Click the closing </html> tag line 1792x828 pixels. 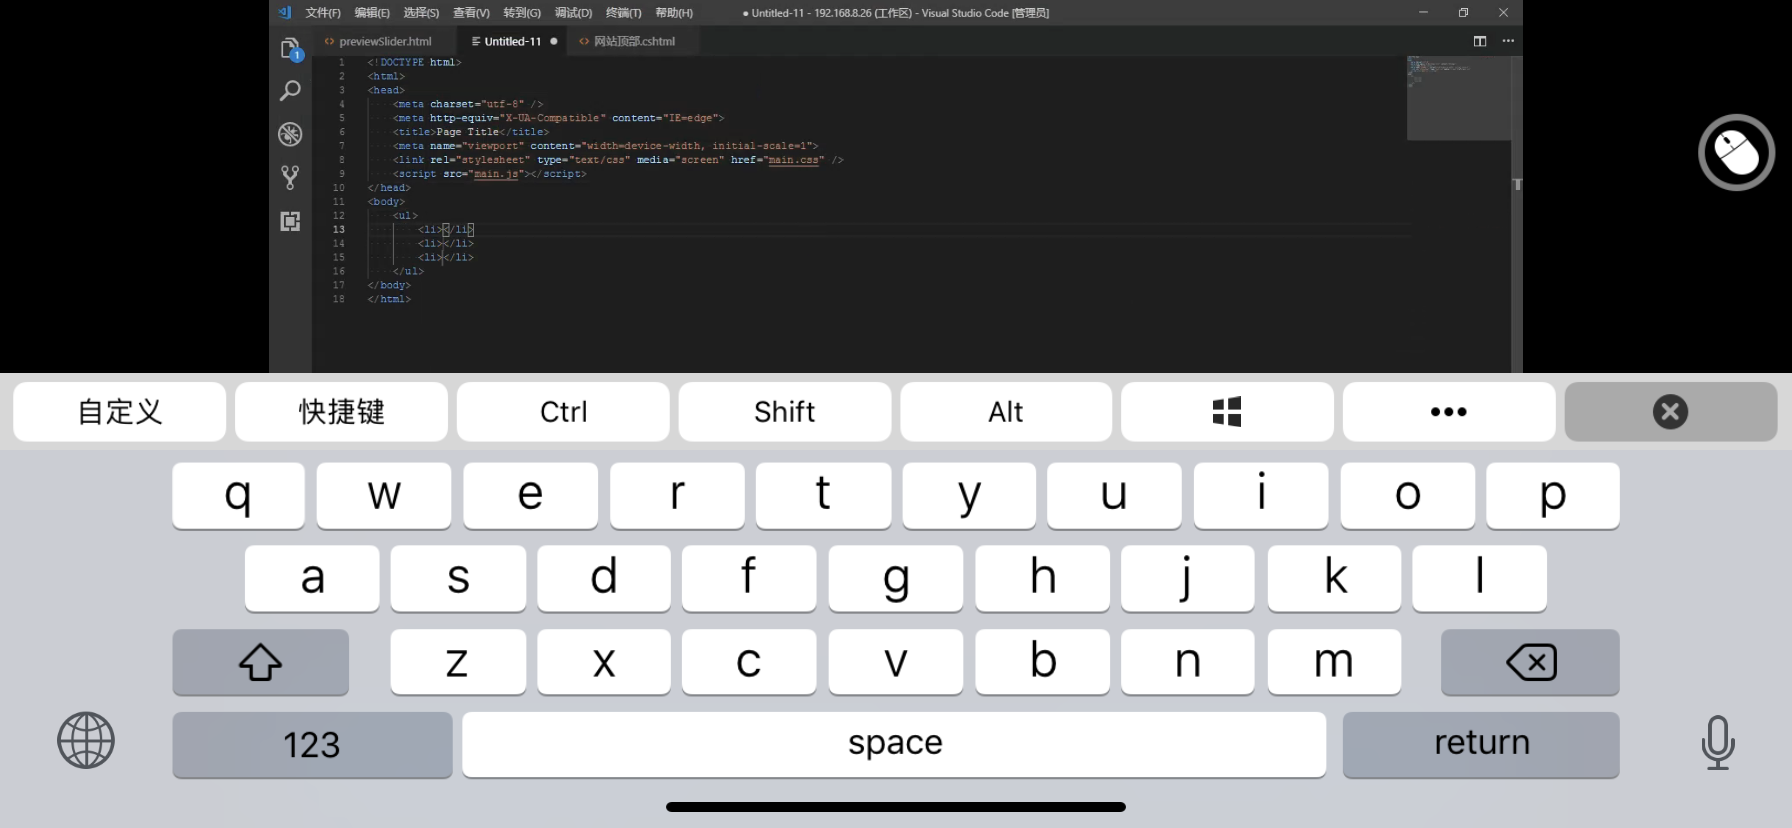click(389, 299)
